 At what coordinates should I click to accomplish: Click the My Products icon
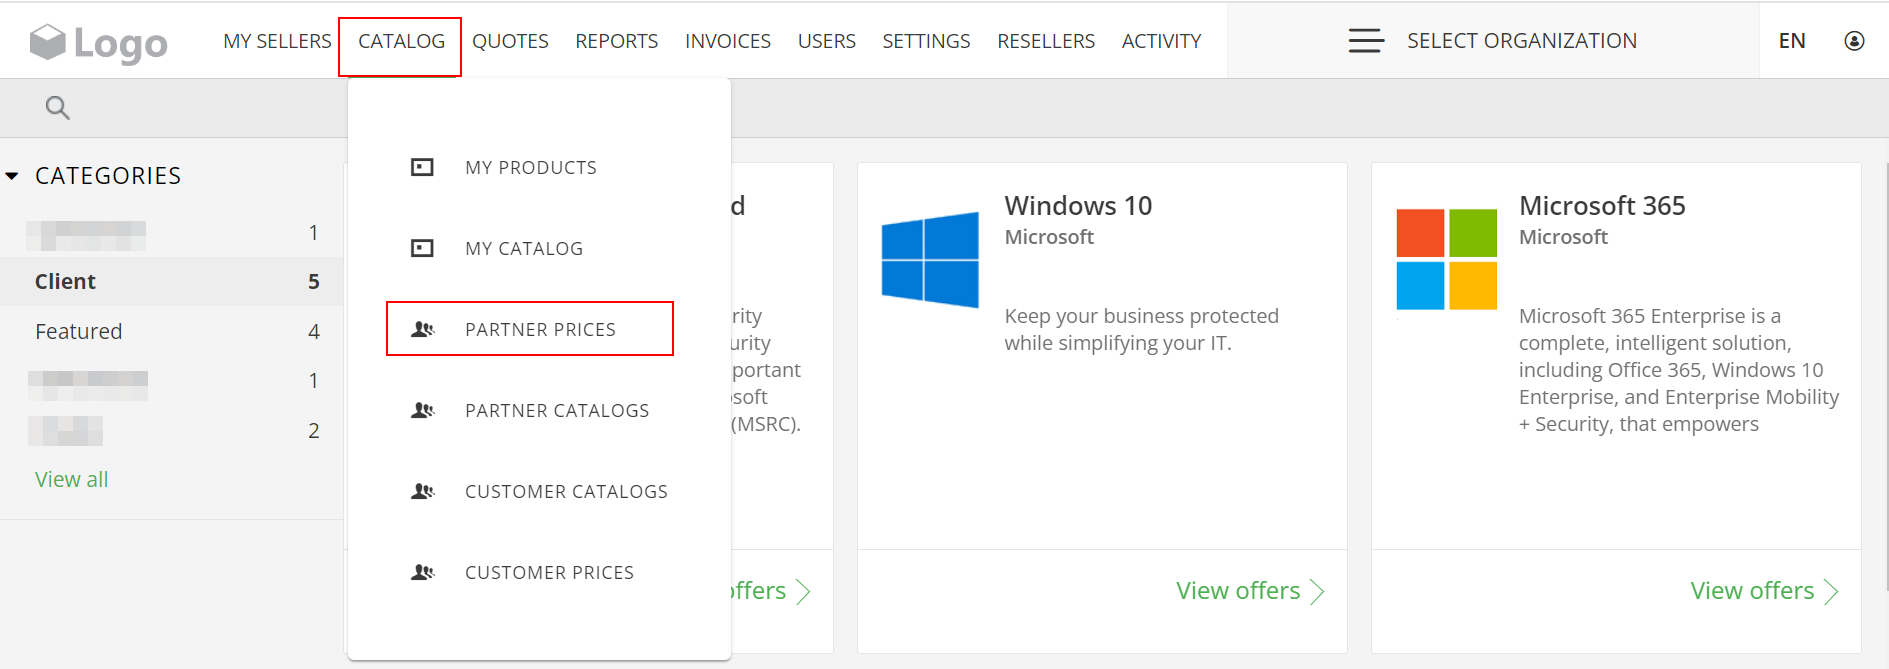(422, 167)
